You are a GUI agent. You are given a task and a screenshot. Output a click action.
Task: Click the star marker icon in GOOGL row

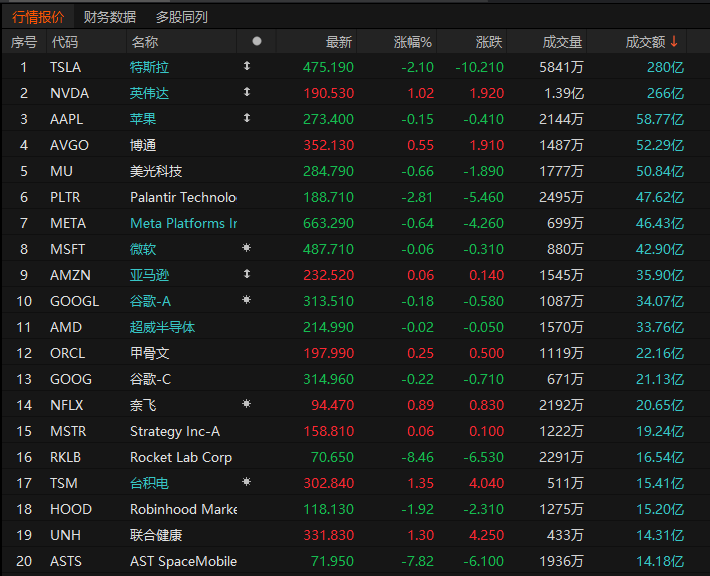click(246, 300)
